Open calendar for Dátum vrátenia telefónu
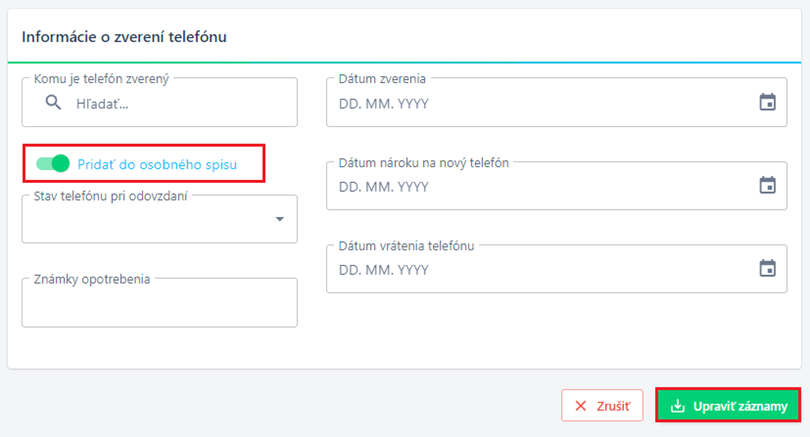 click(767, 268)
